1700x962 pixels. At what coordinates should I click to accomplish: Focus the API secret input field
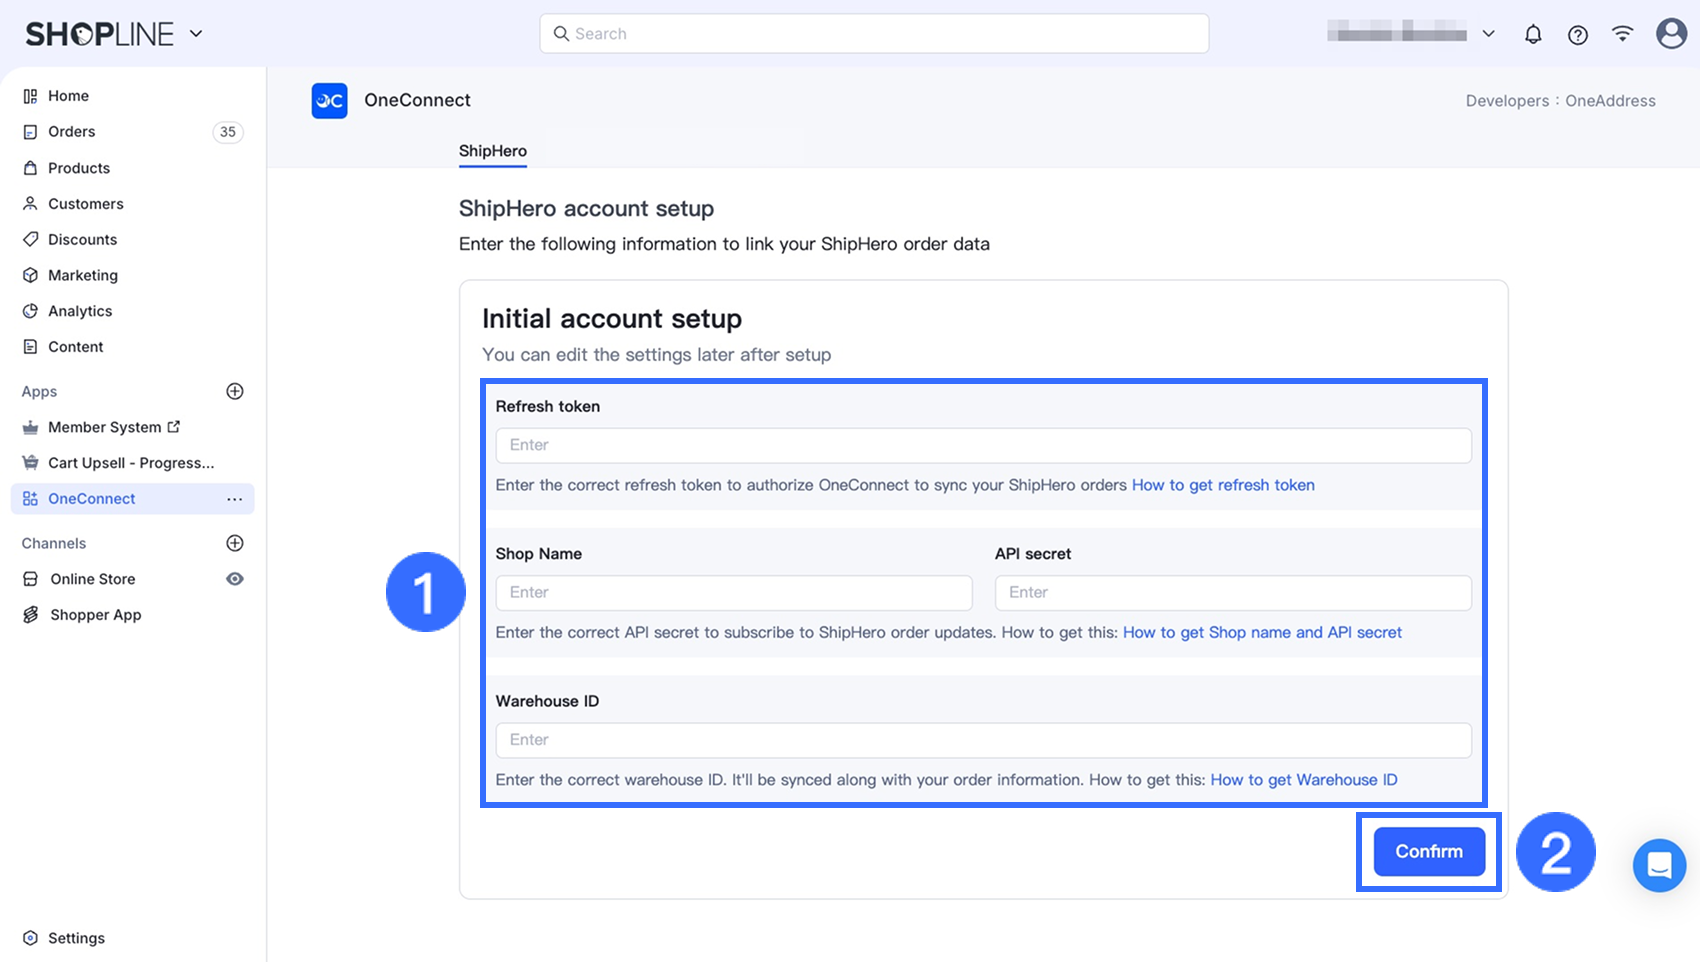pyautogui.click(x=1232, y=592)
